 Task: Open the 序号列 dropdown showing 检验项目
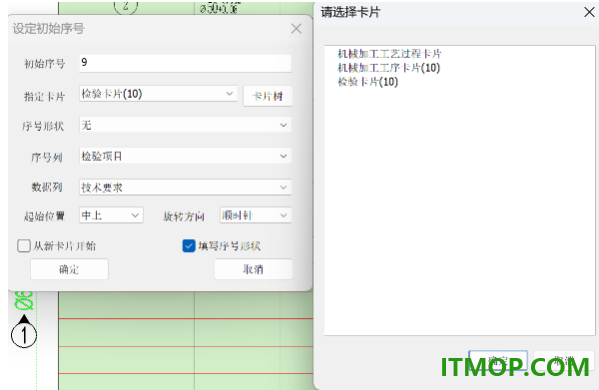click(x=185, y=156)
